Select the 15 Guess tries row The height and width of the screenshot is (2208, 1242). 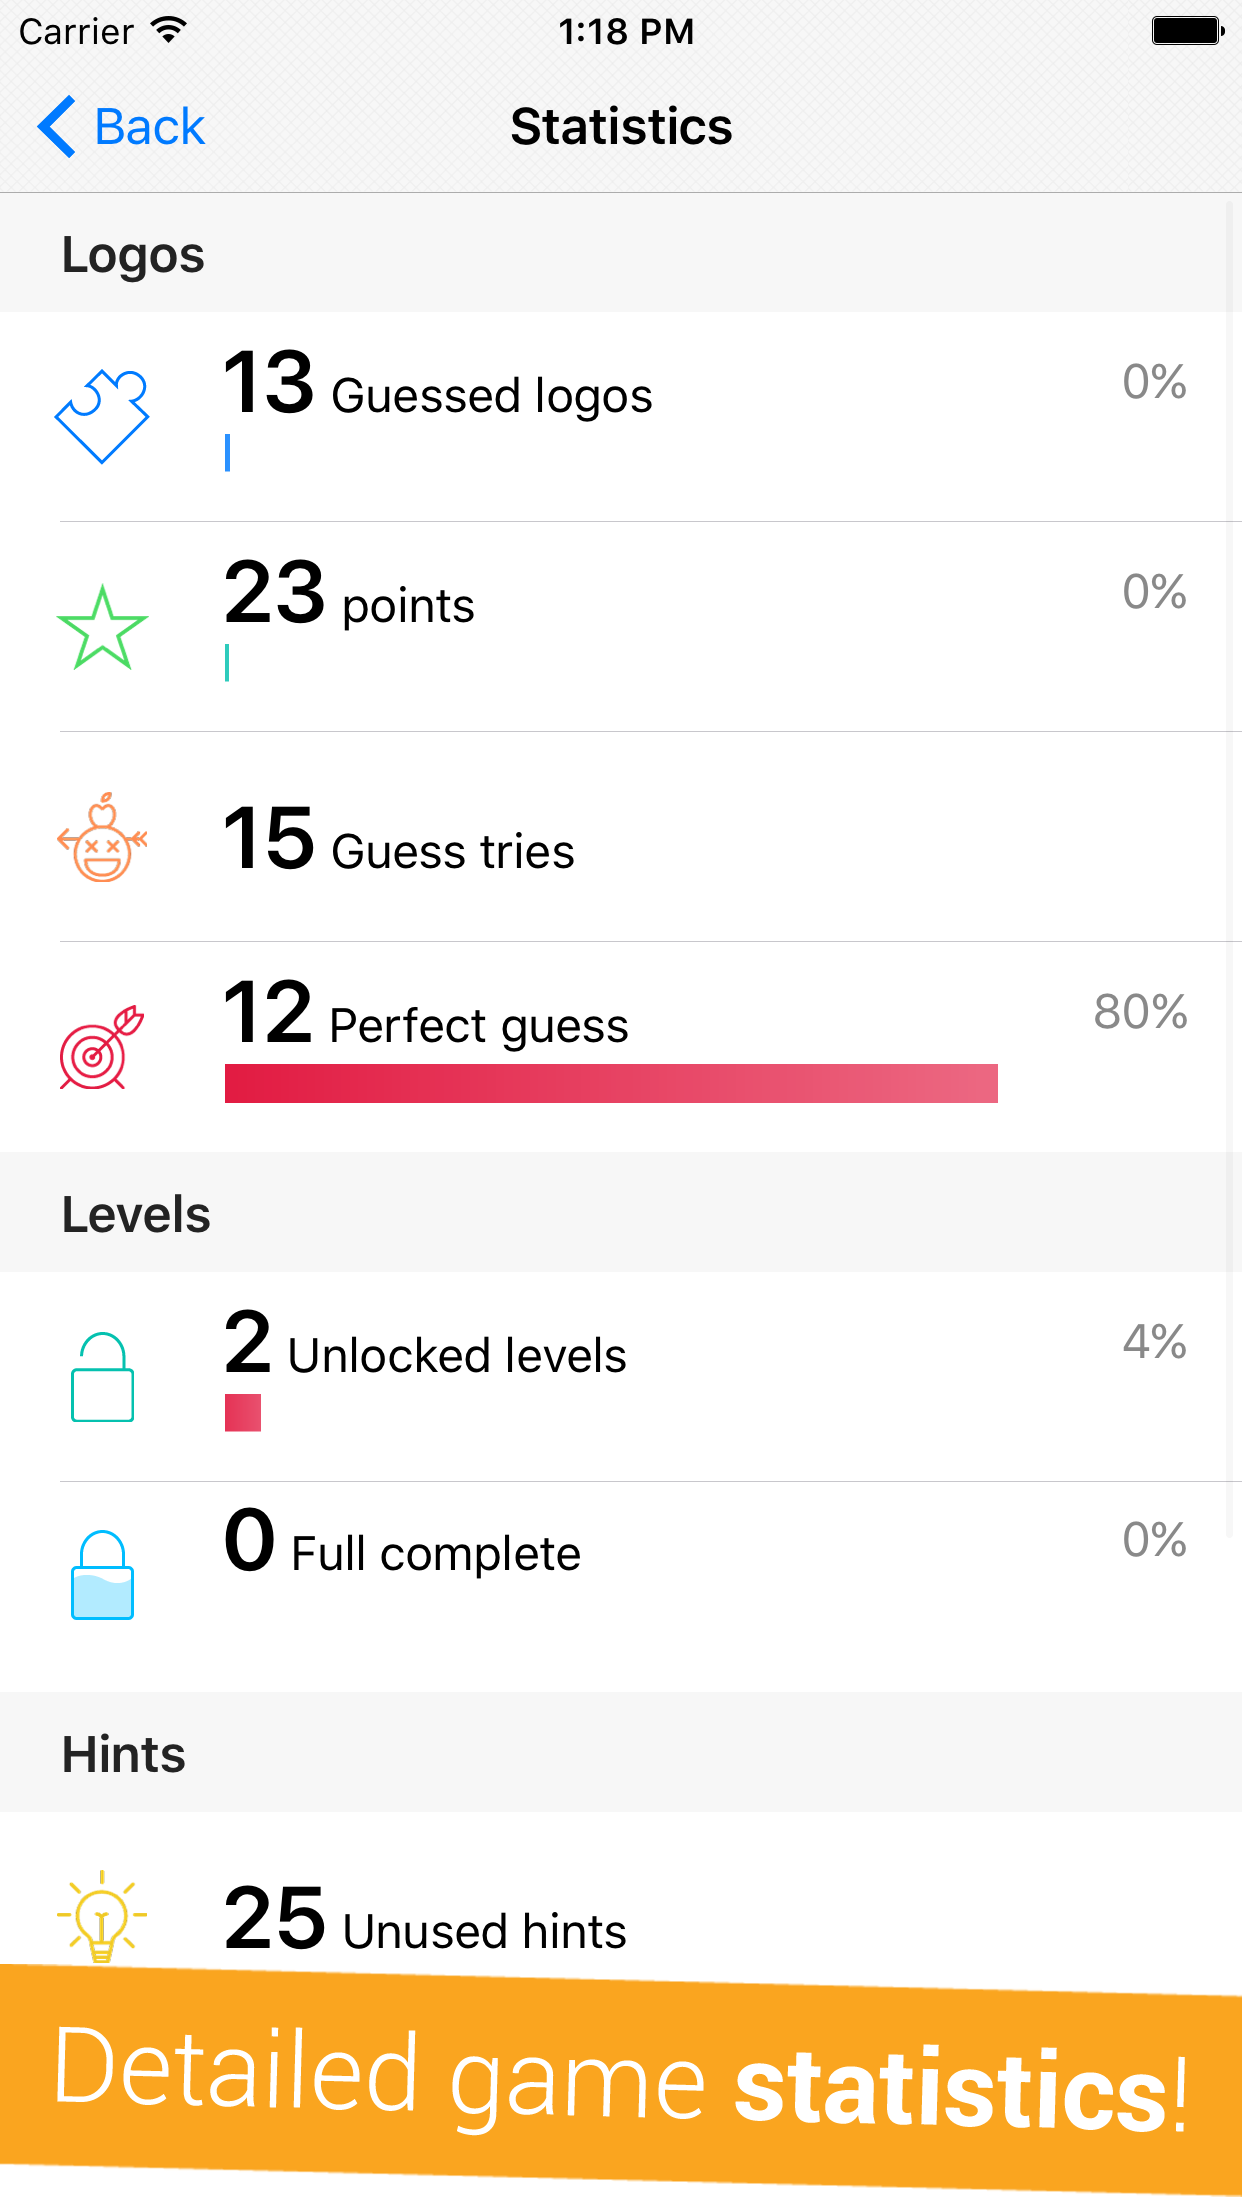point(621,837)
